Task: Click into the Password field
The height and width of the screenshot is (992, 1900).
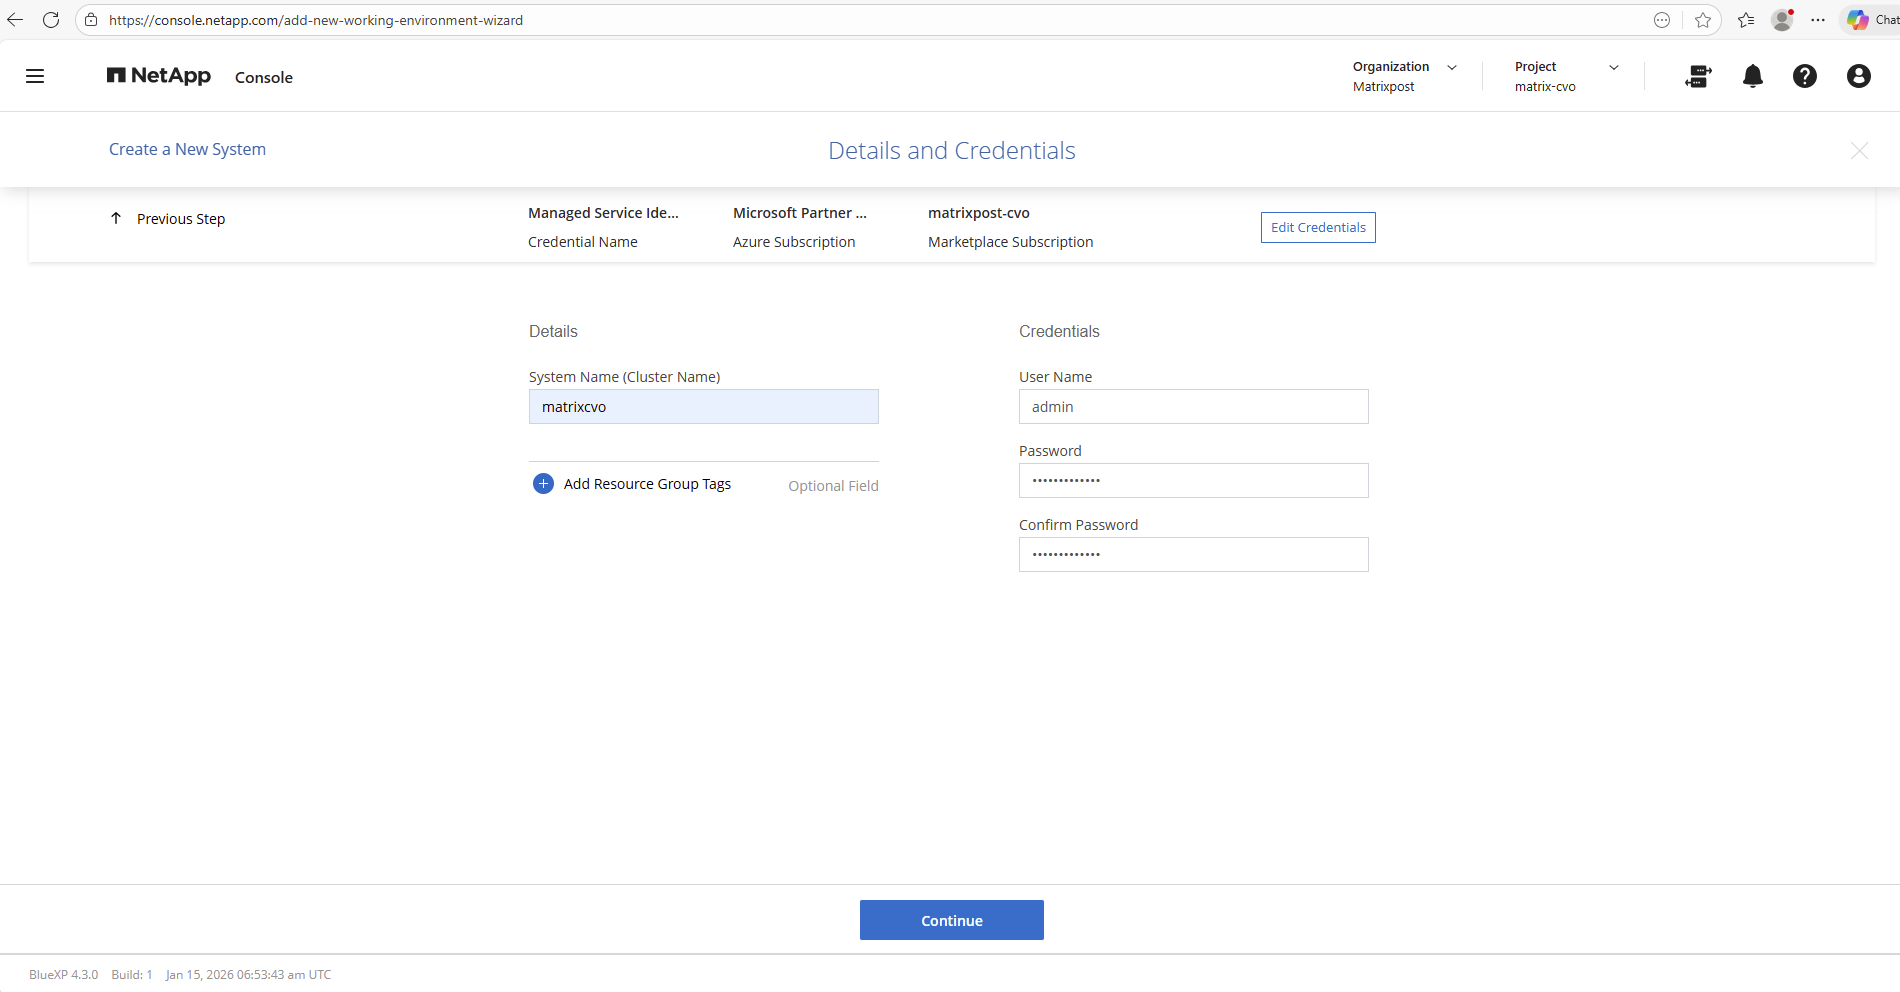Action: tap(1193, 481)
